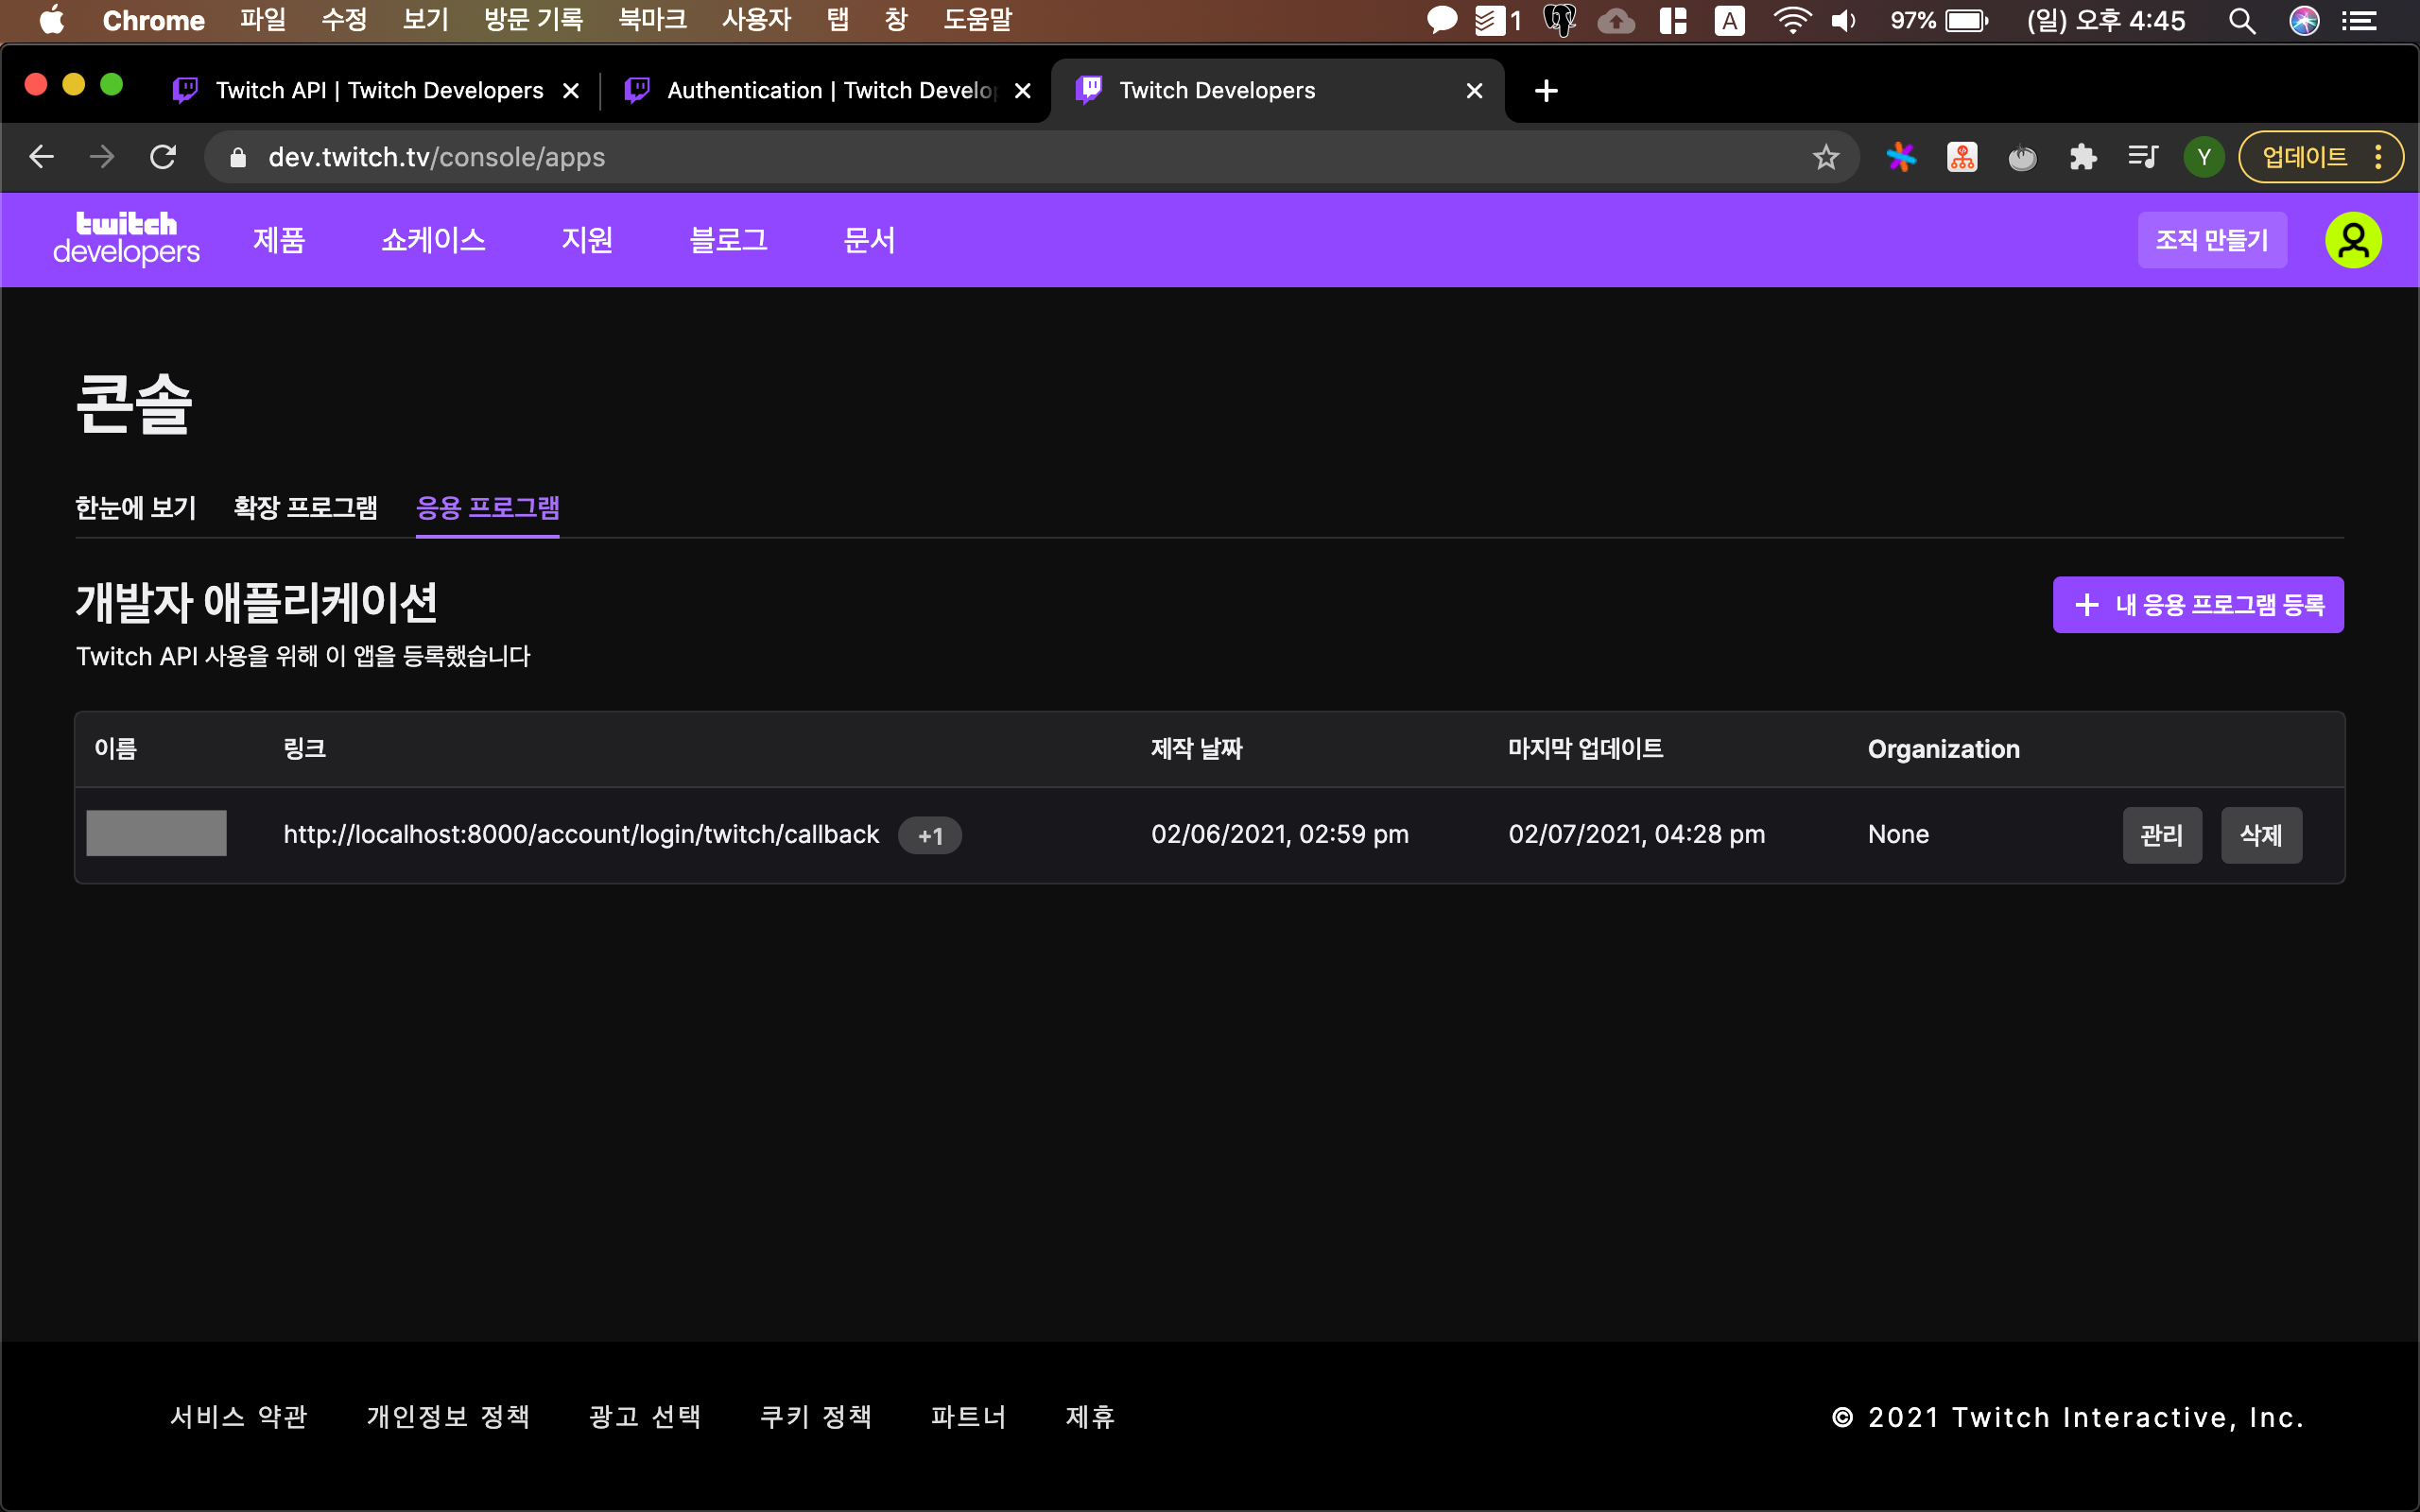Open macOS Spotlight search icon
The width and height of the screenshot is (2420, 1512).
coord(2242,21)
